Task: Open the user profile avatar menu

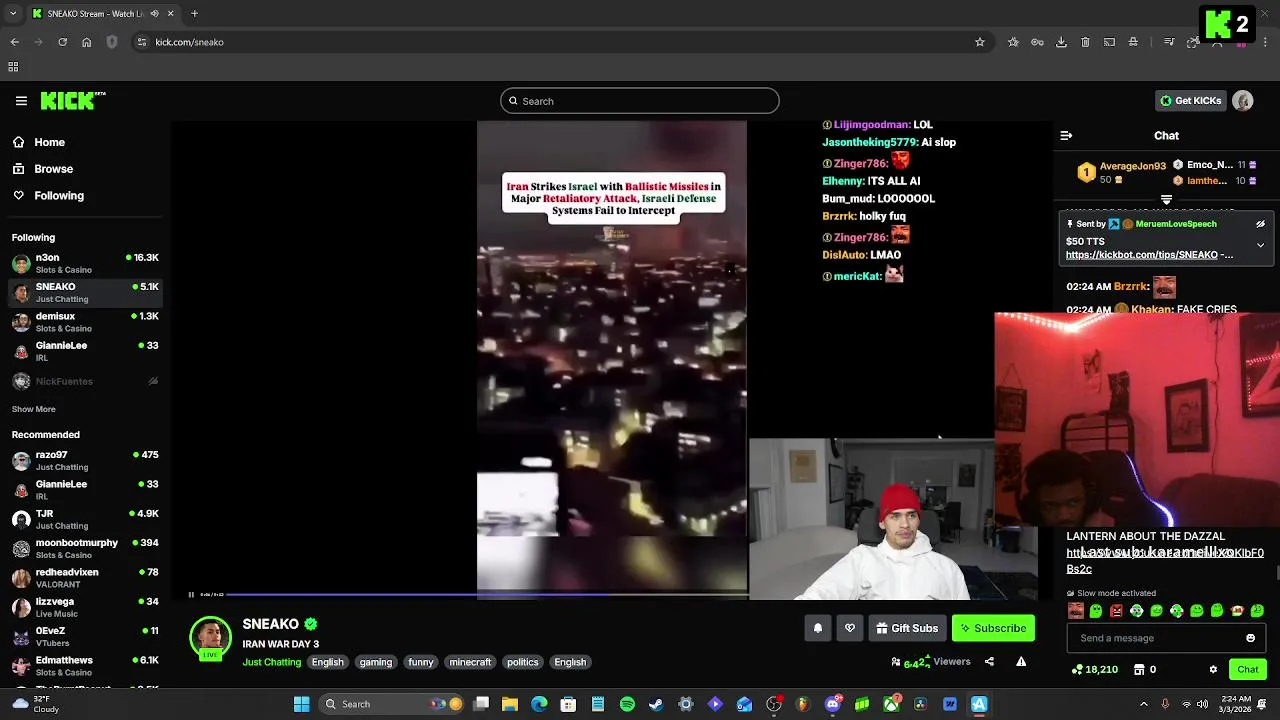Action: [1243, 101]
